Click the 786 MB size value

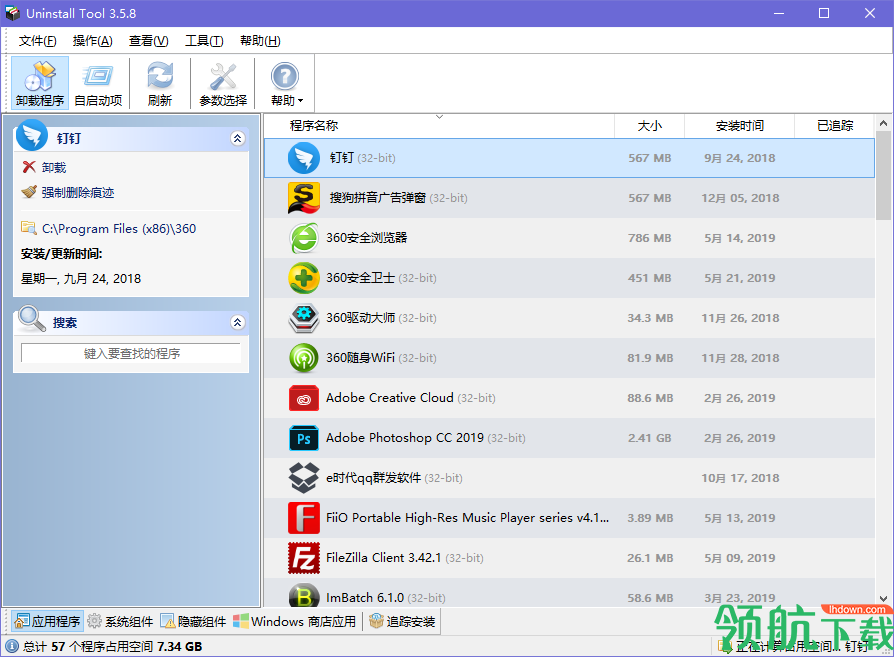coord(649,238)
